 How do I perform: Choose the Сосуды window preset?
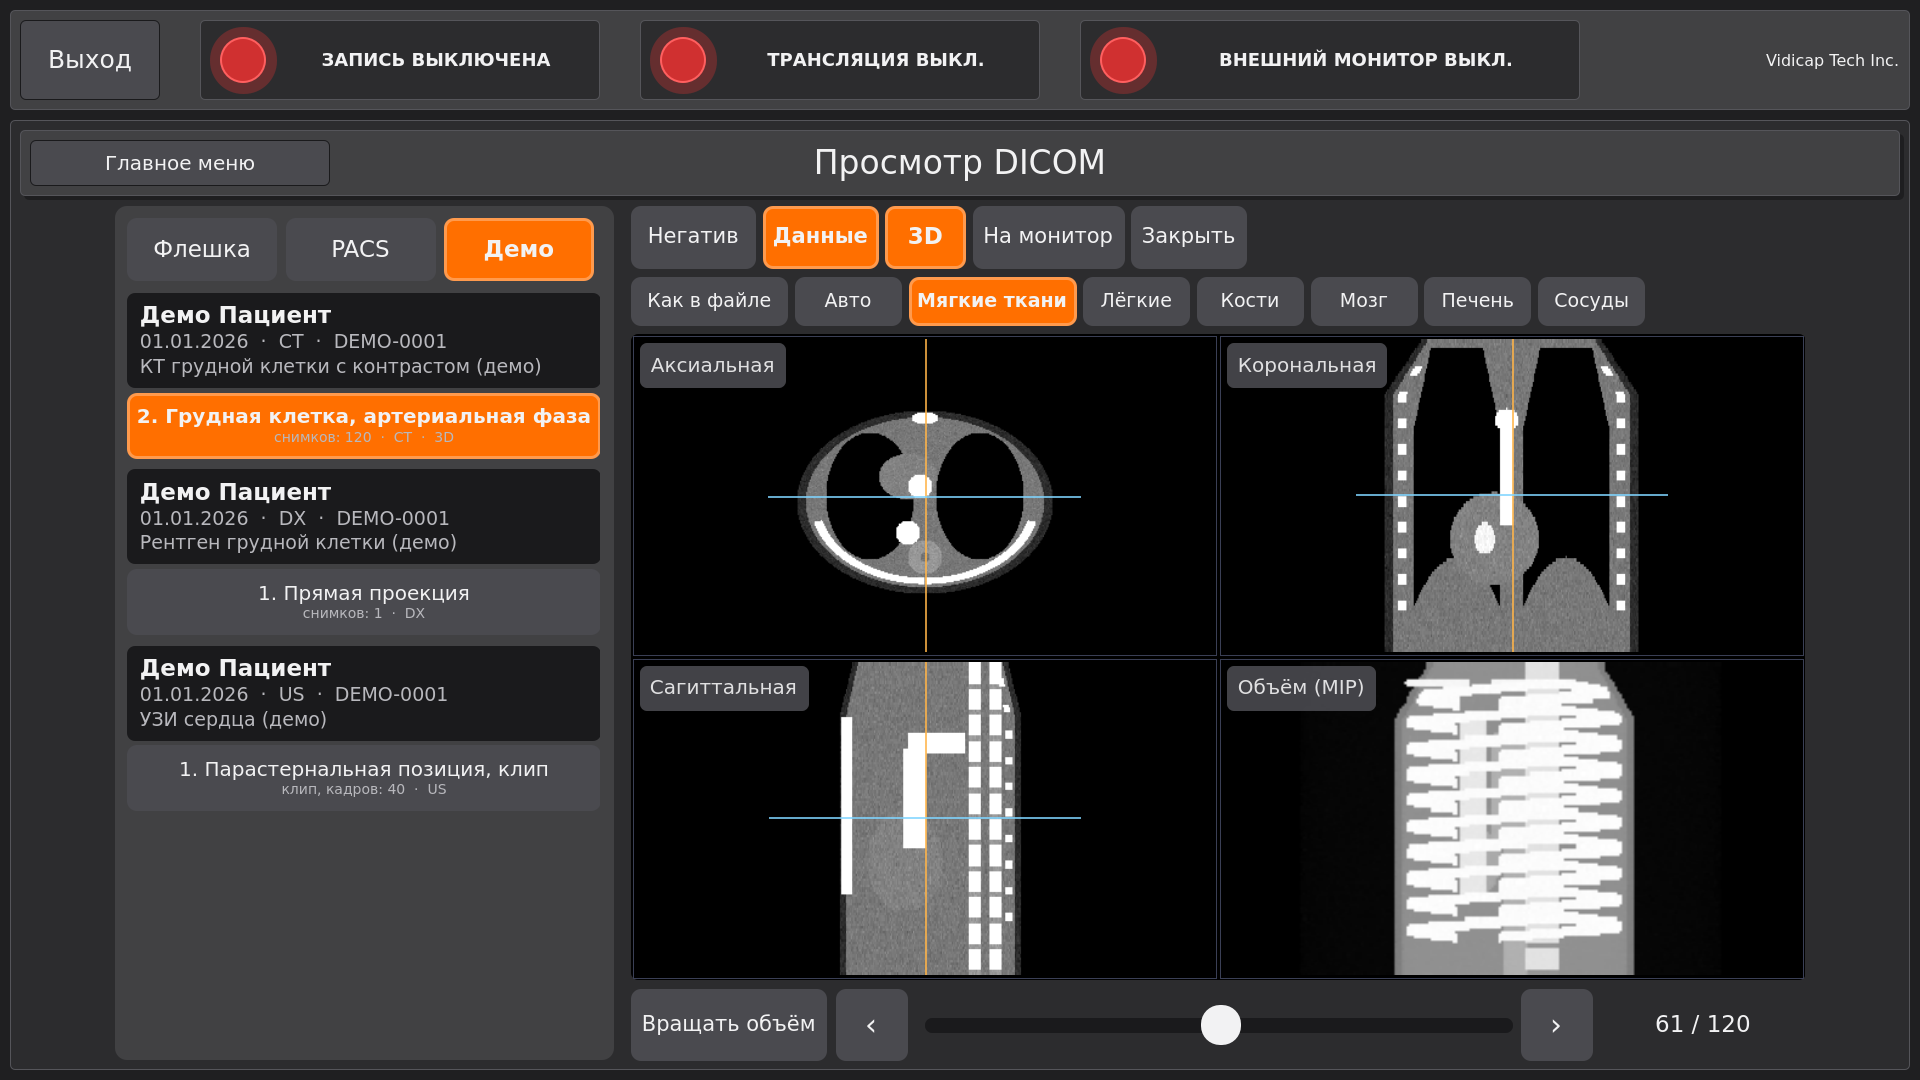tap(1591, 301)
